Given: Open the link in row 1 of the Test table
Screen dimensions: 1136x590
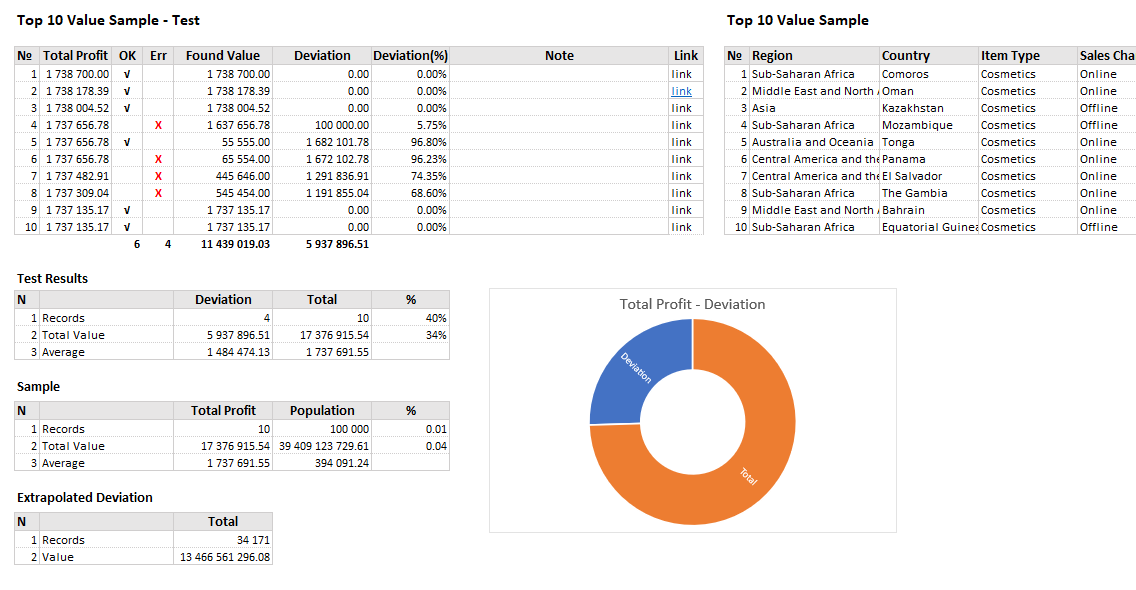Looking at the screenshot, I should click(681, 74).
